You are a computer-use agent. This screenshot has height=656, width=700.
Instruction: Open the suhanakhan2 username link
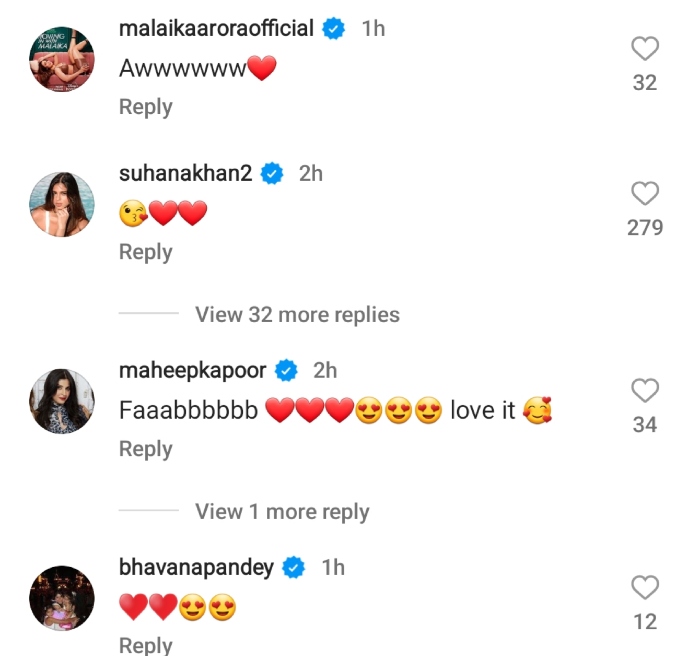185,173
